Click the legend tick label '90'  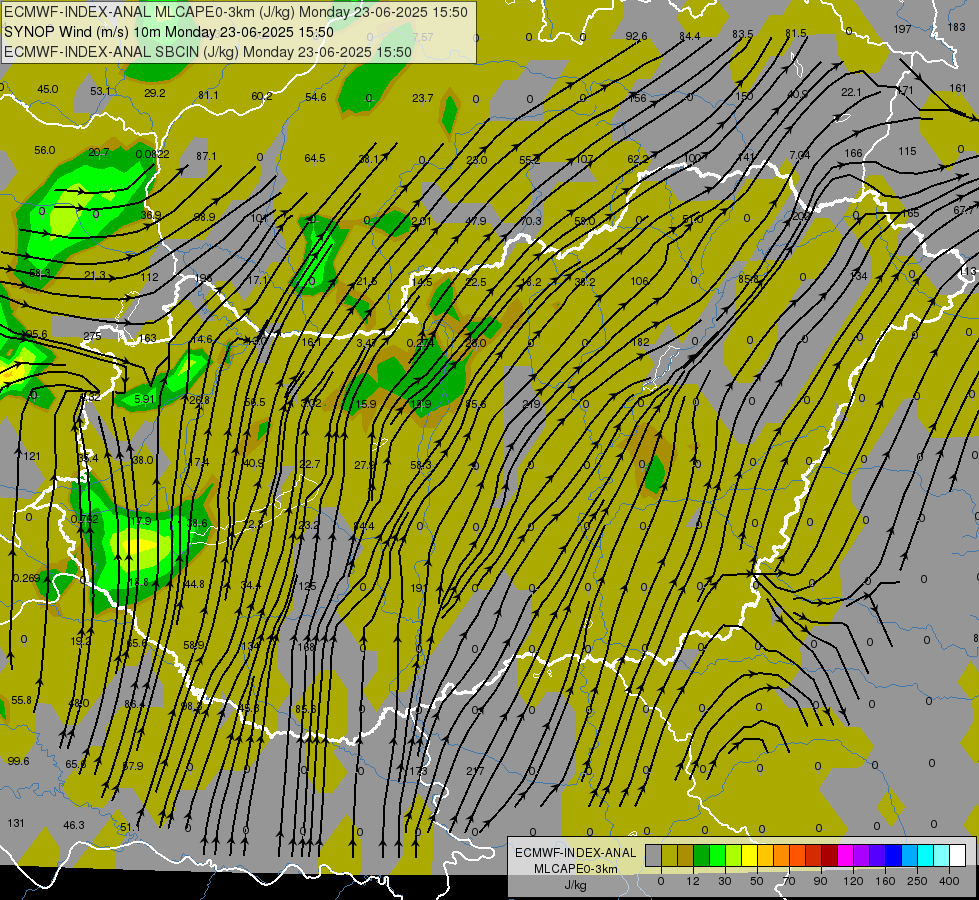point(820,881)
